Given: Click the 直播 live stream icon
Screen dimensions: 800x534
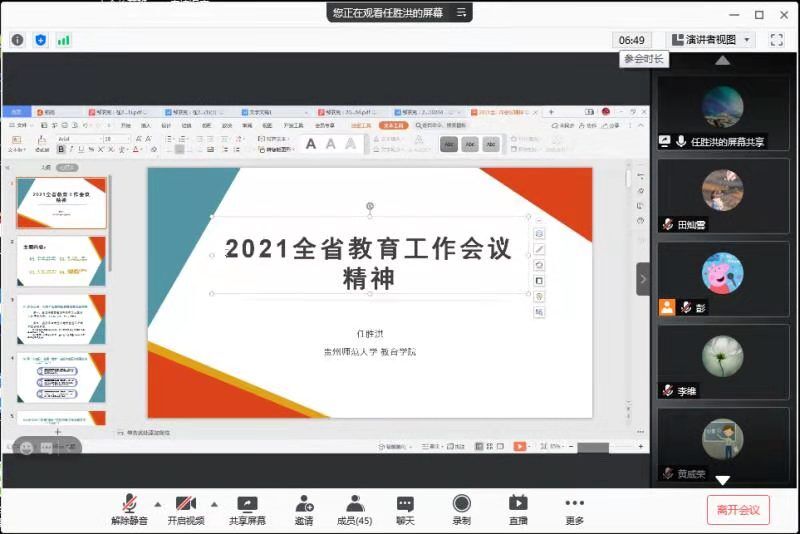Looking at the screenshot, I should [x=518, y=509].
